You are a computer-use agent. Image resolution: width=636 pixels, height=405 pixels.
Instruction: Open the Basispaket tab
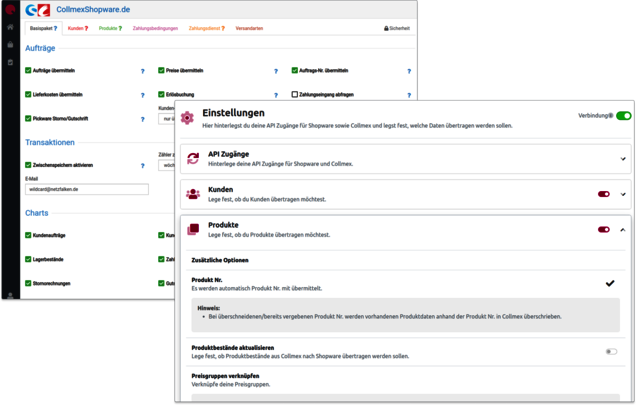tap(43, 28)
